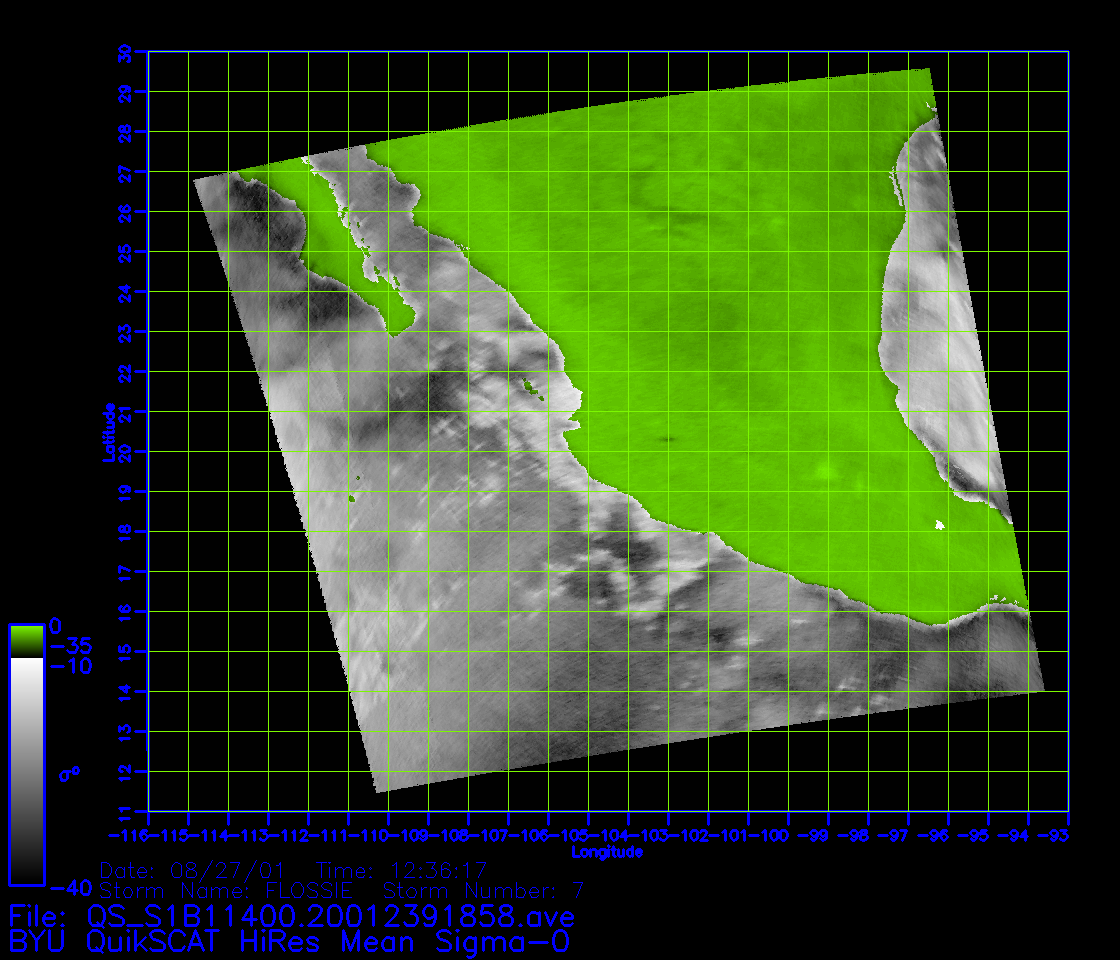Click the green swatch atop the color bar
1120x960 pixels.
[x=26, y=641]
